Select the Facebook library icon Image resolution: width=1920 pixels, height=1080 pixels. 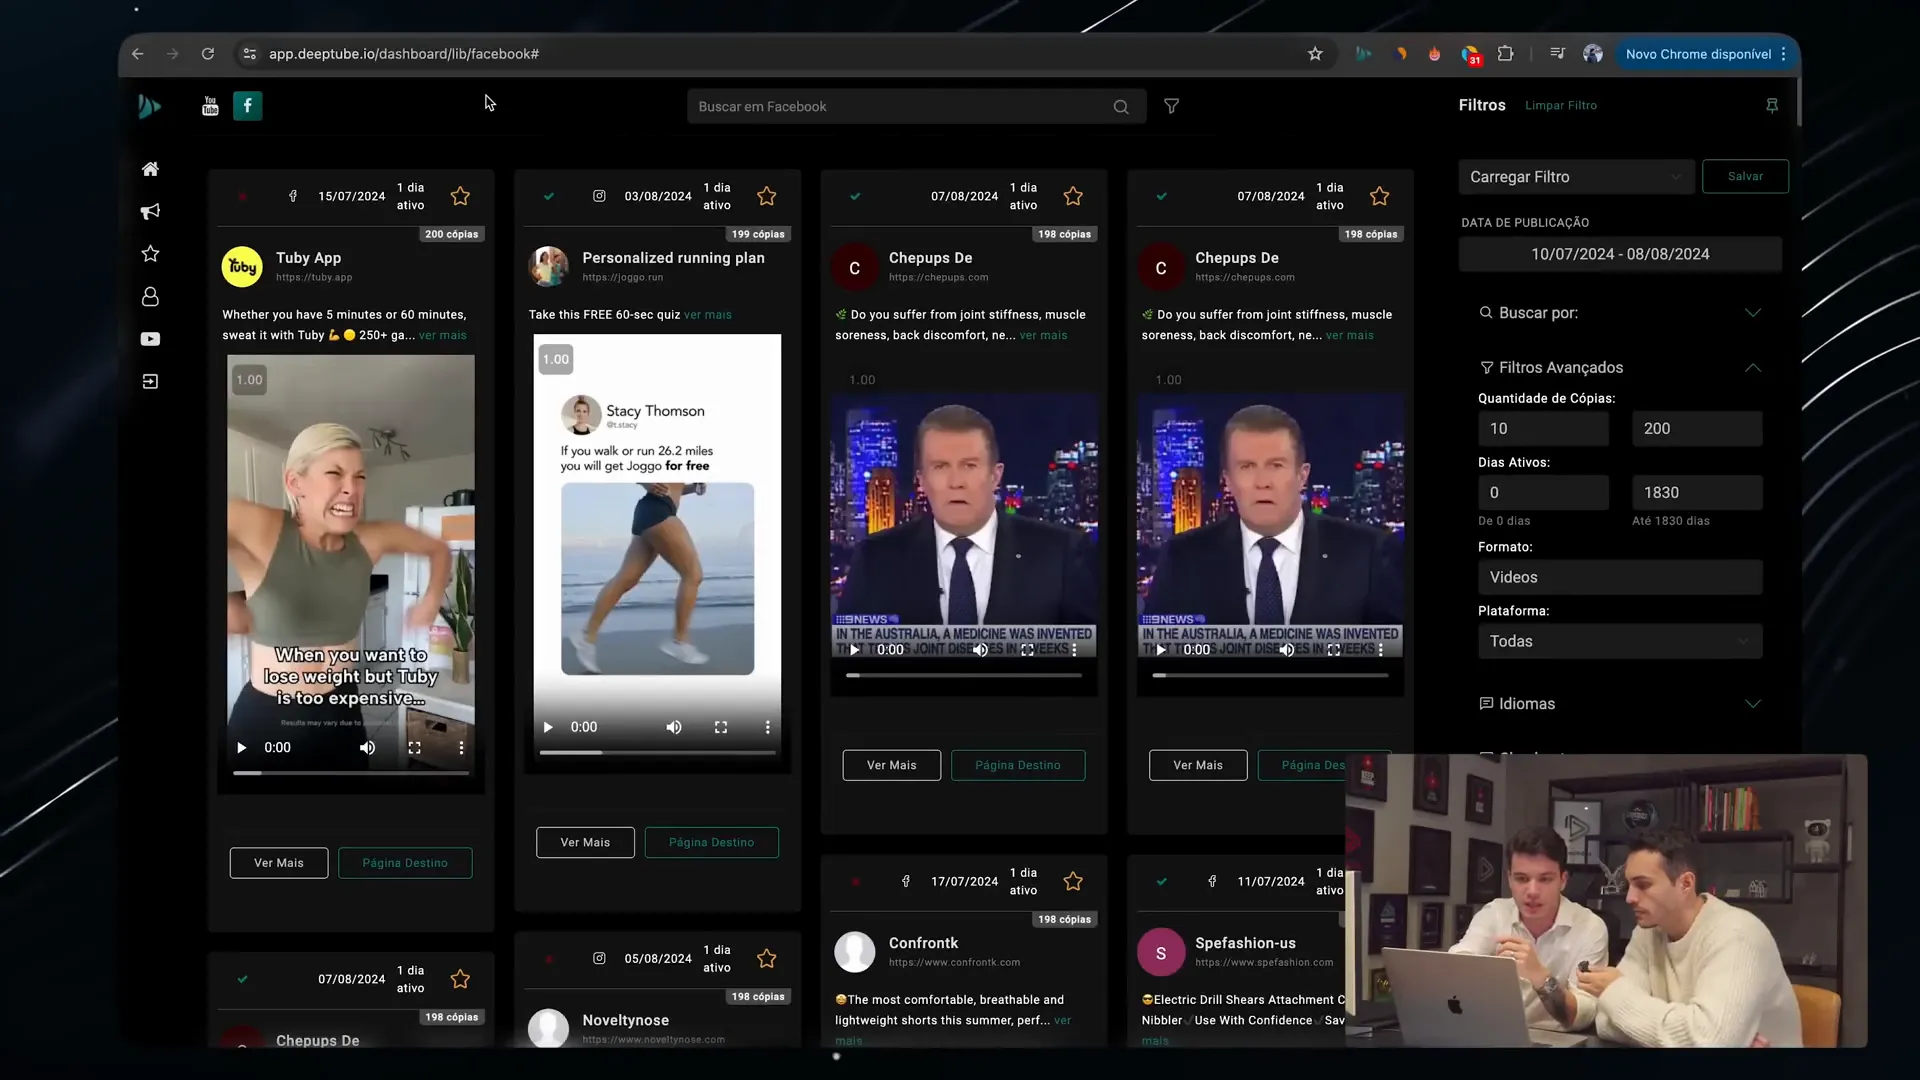248,106
